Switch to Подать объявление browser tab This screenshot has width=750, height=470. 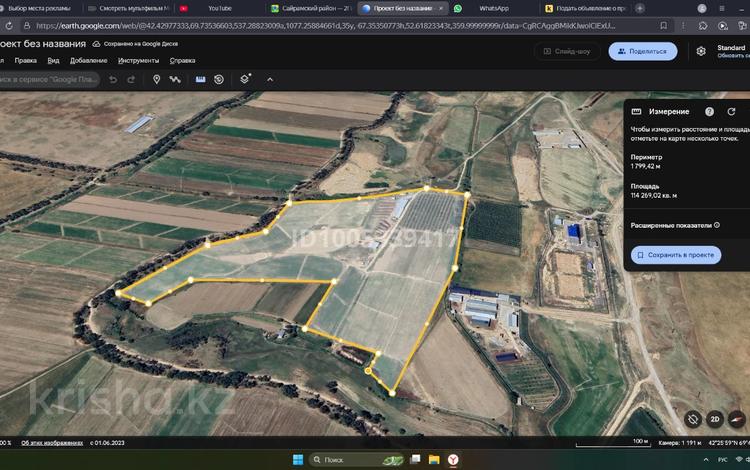(586, 8)
